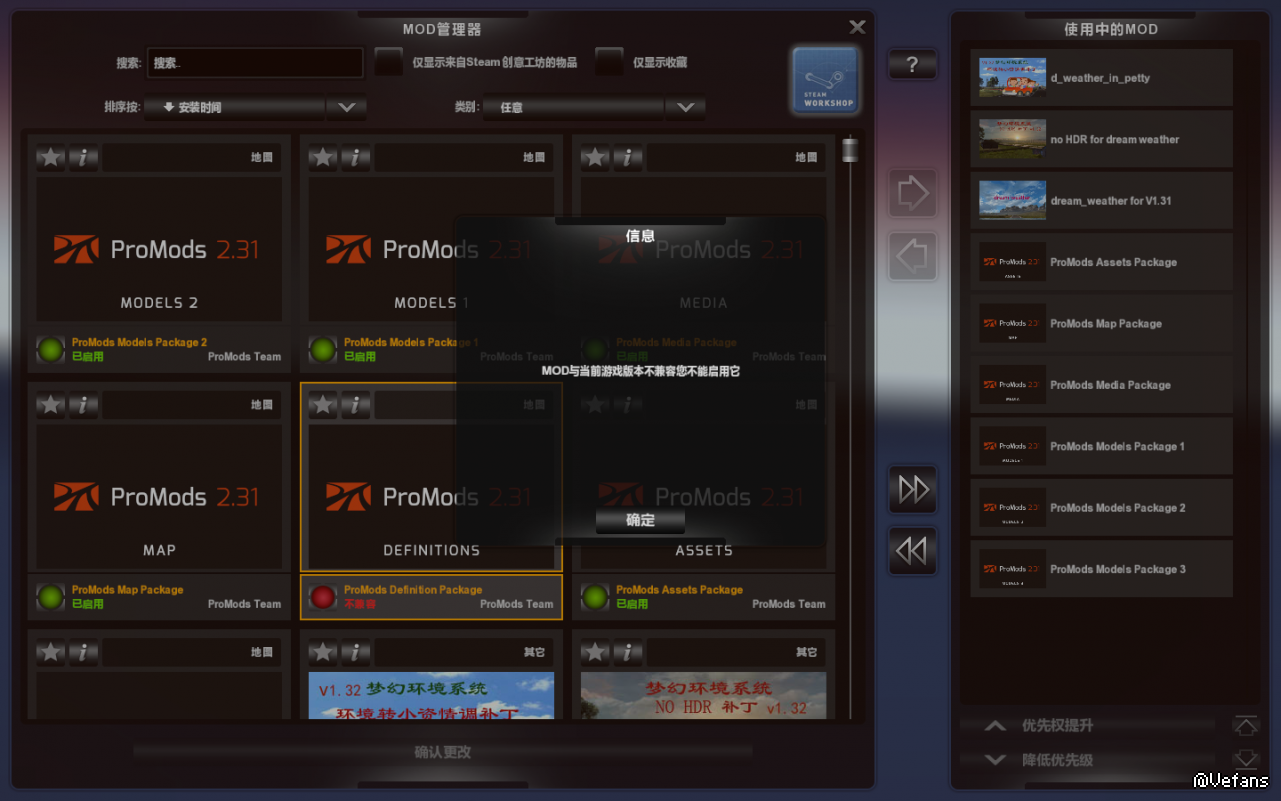Open info for ProMods Models Package 2

84,157
